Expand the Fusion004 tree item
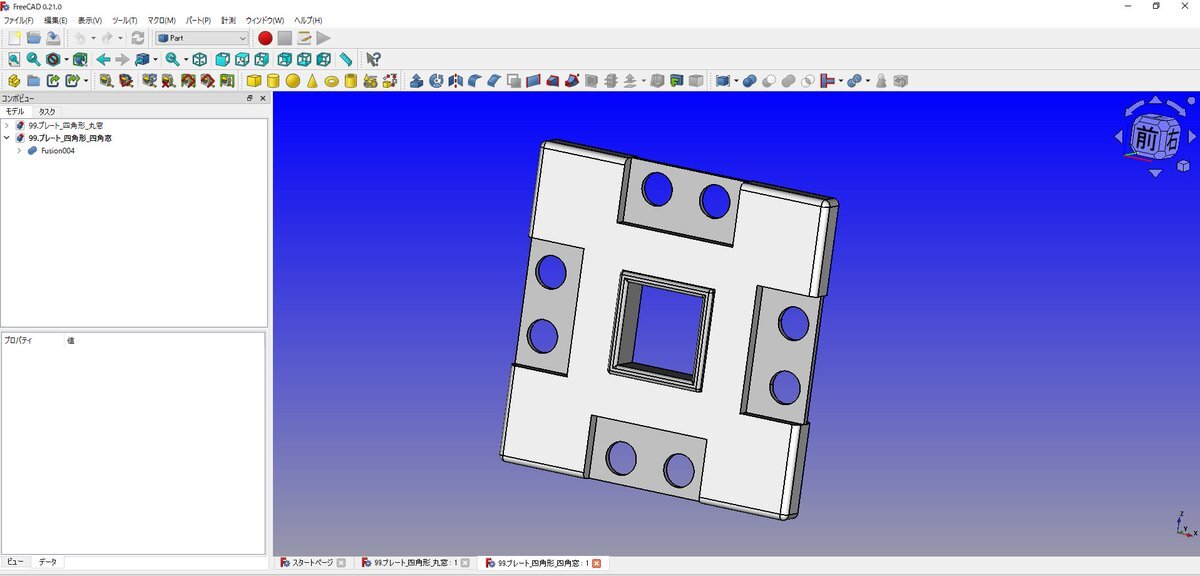Screen dimensions: 1200x576 (x=19, y=151)
